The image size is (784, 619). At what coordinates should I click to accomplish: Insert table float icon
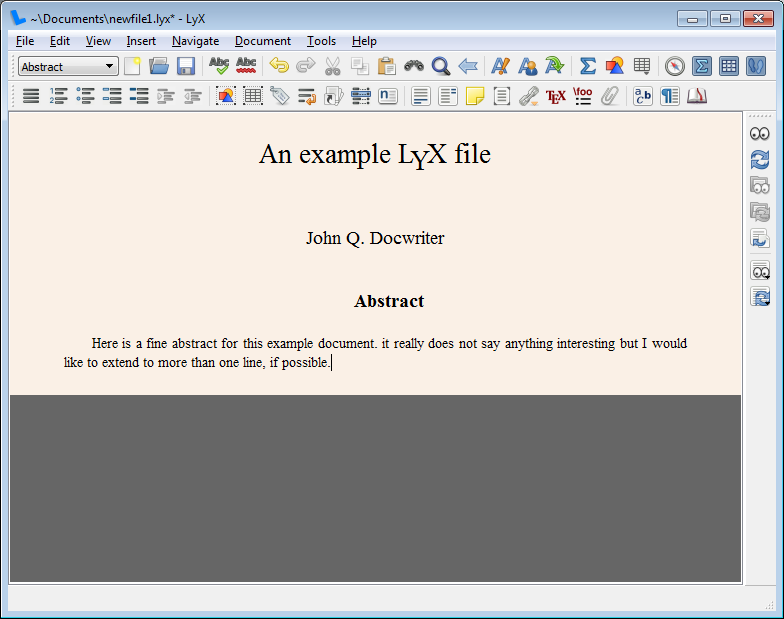point(253,96)
